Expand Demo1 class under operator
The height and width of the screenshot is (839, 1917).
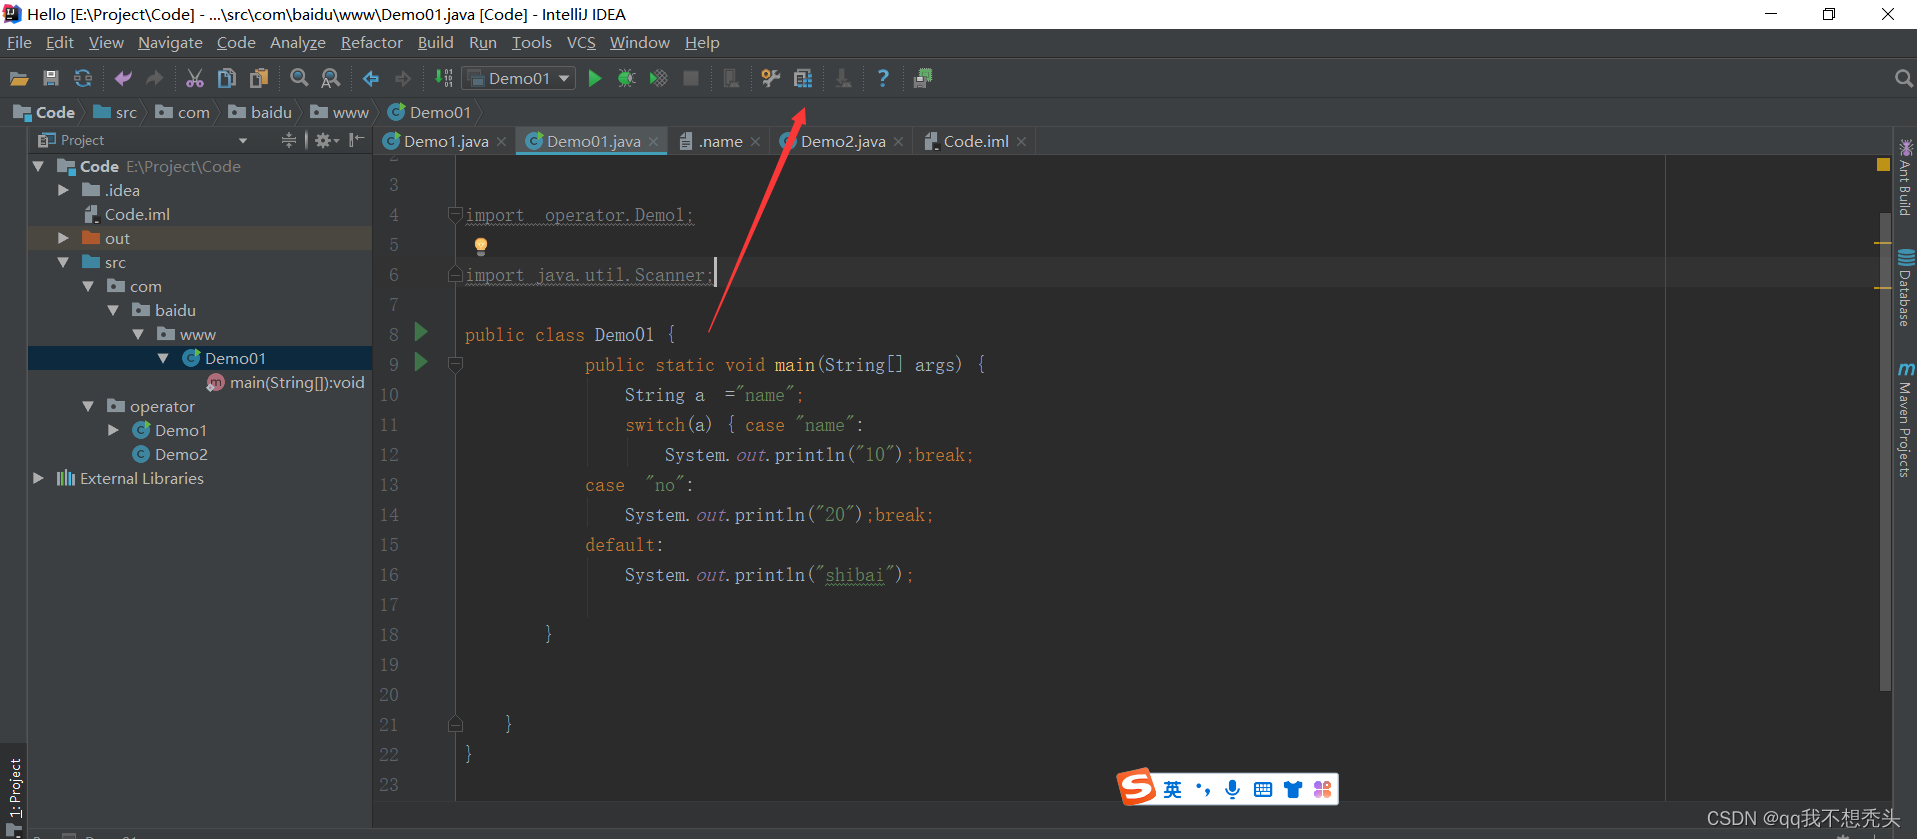point(113,430)
